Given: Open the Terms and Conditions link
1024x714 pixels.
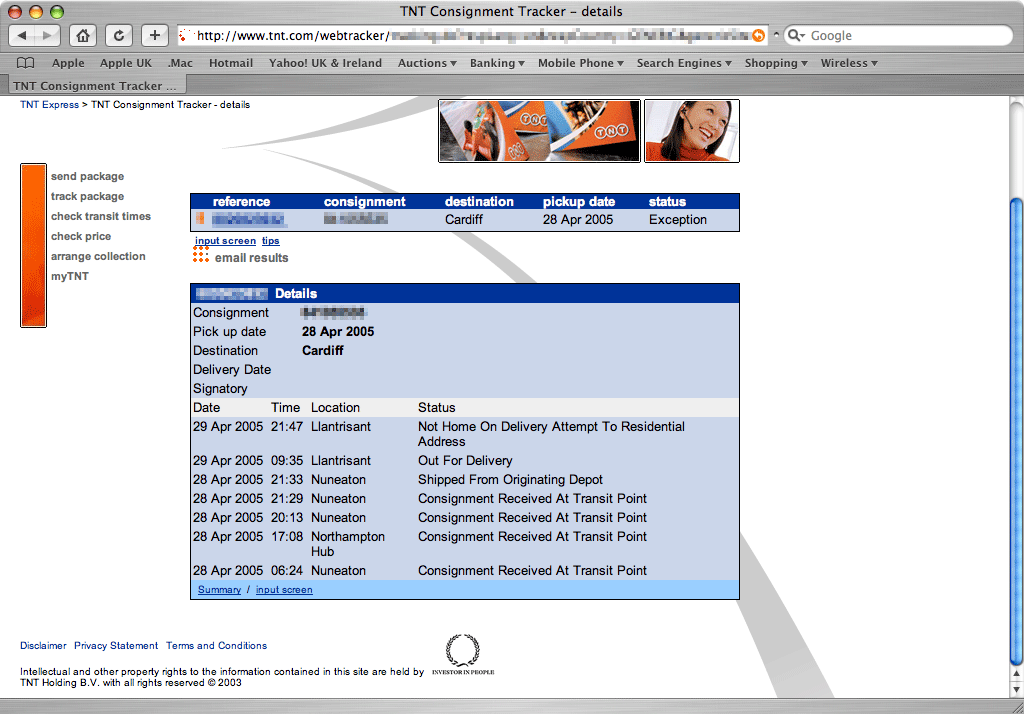Looking at the screenshot, I should [216, 645].
